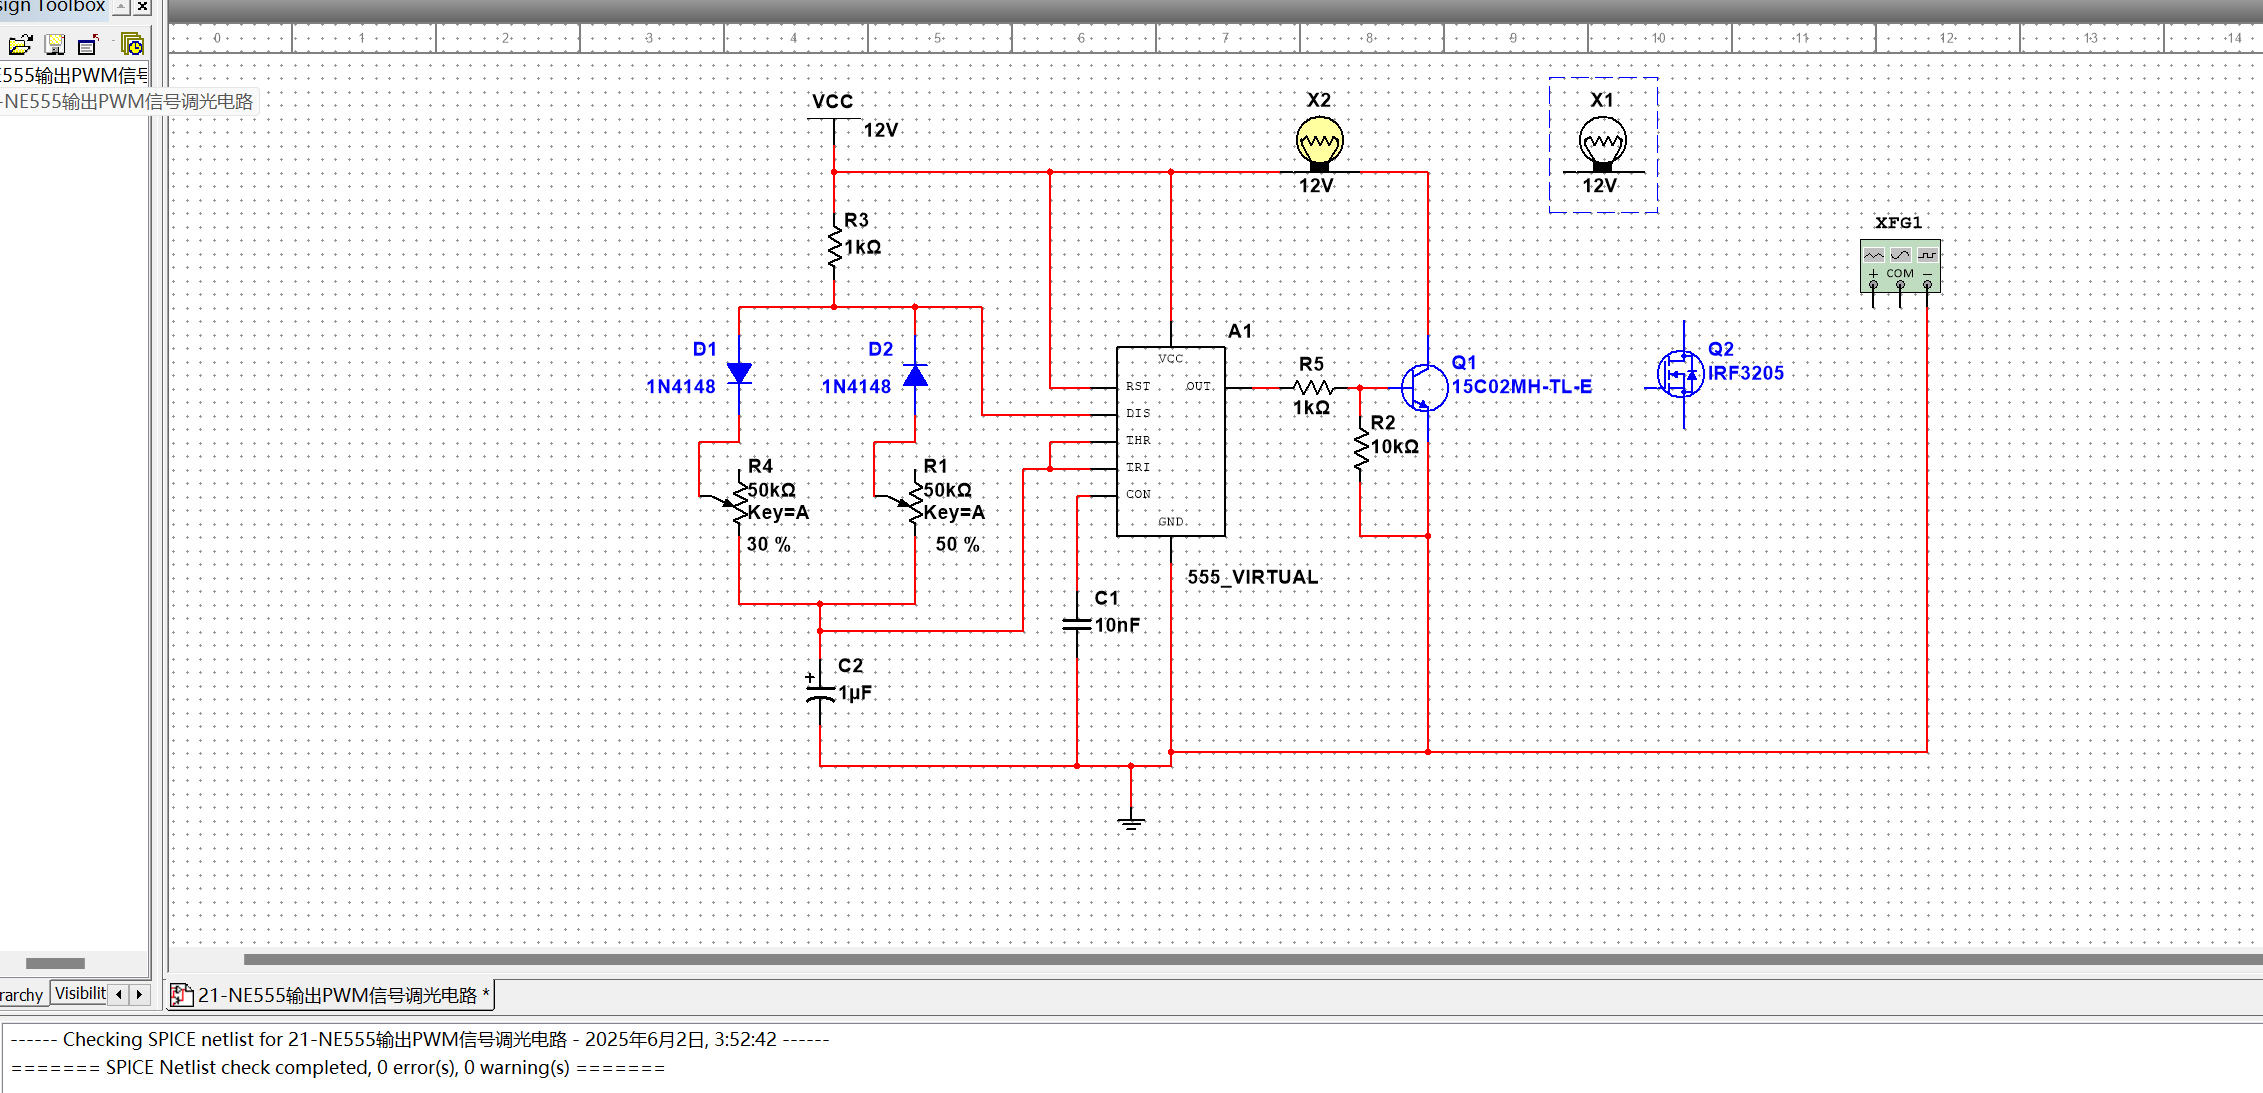This screenshot has height=1093, width=2263.
Task: Click the save floppy disk icon
Action: pyautogui.click(x=55, y=45)
